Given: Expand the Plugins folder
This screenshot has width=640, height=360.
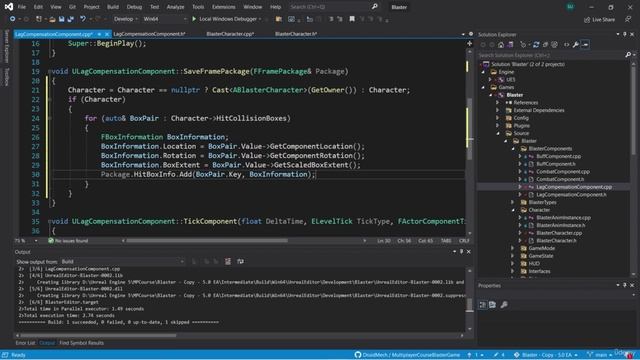Looking at the screenshot, I should tap(498, 126).
